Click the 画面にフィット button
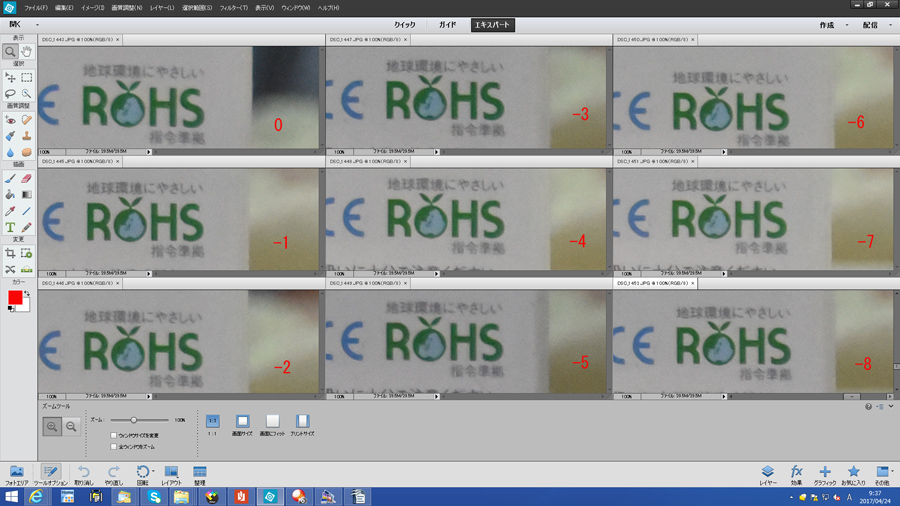Screen dimensions: 900x506 tap(272, 422)
